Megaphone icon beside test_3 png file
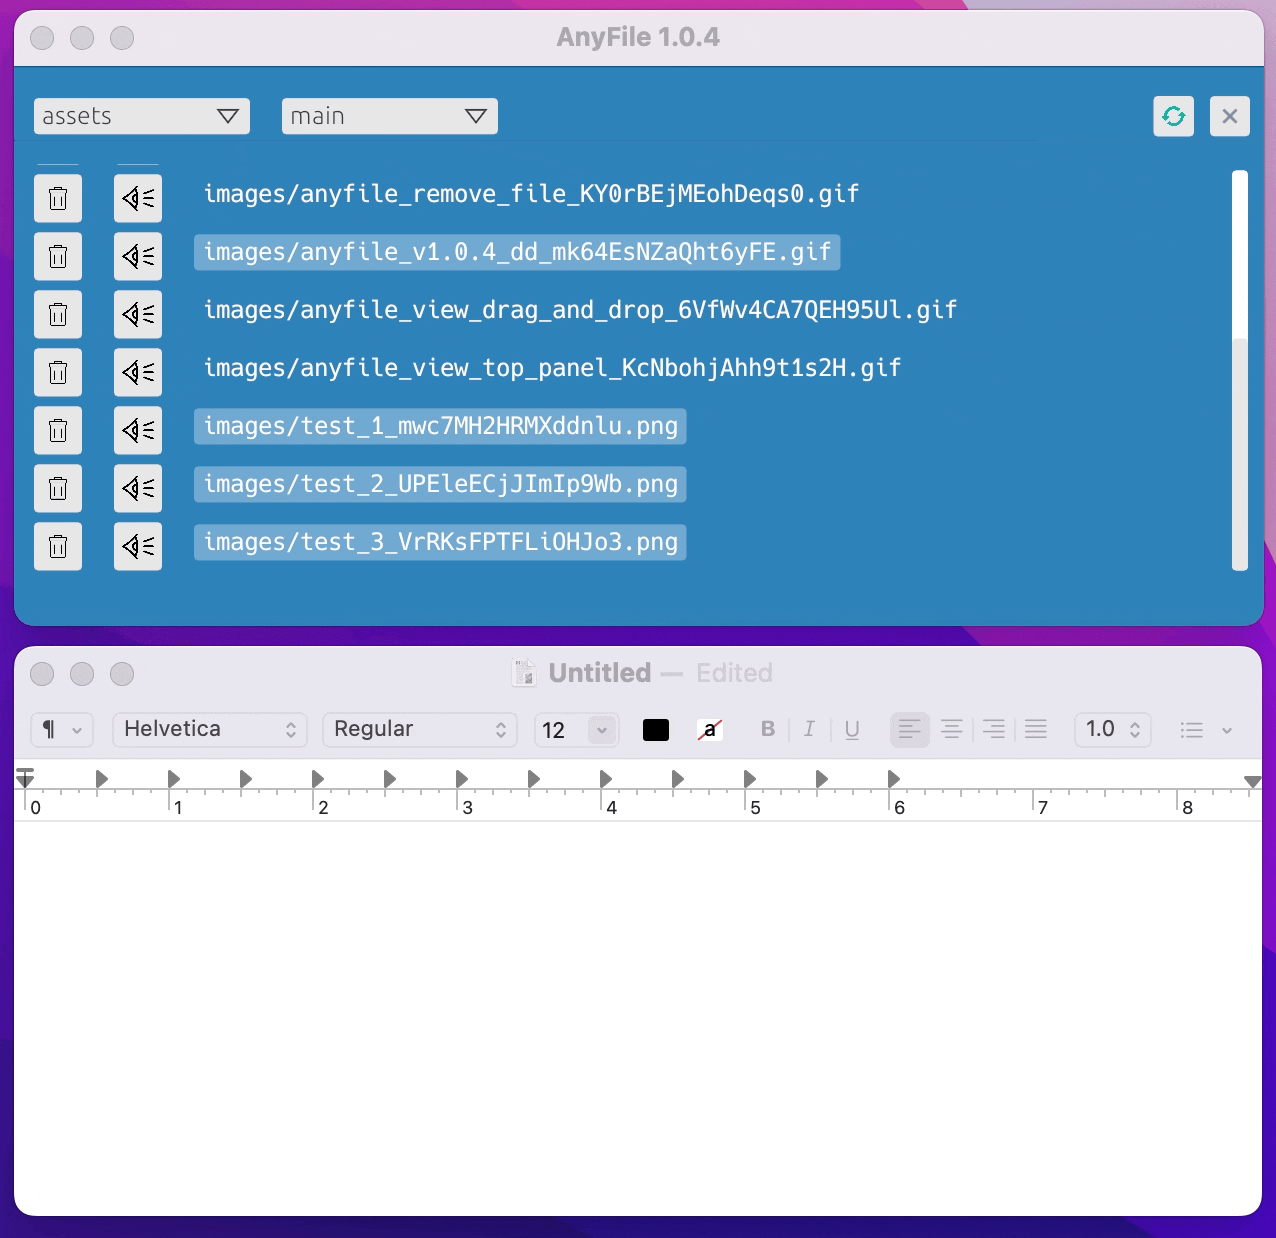This screenshot has width=1276, height=1238. pyautogui.click(x=138, y=546)
